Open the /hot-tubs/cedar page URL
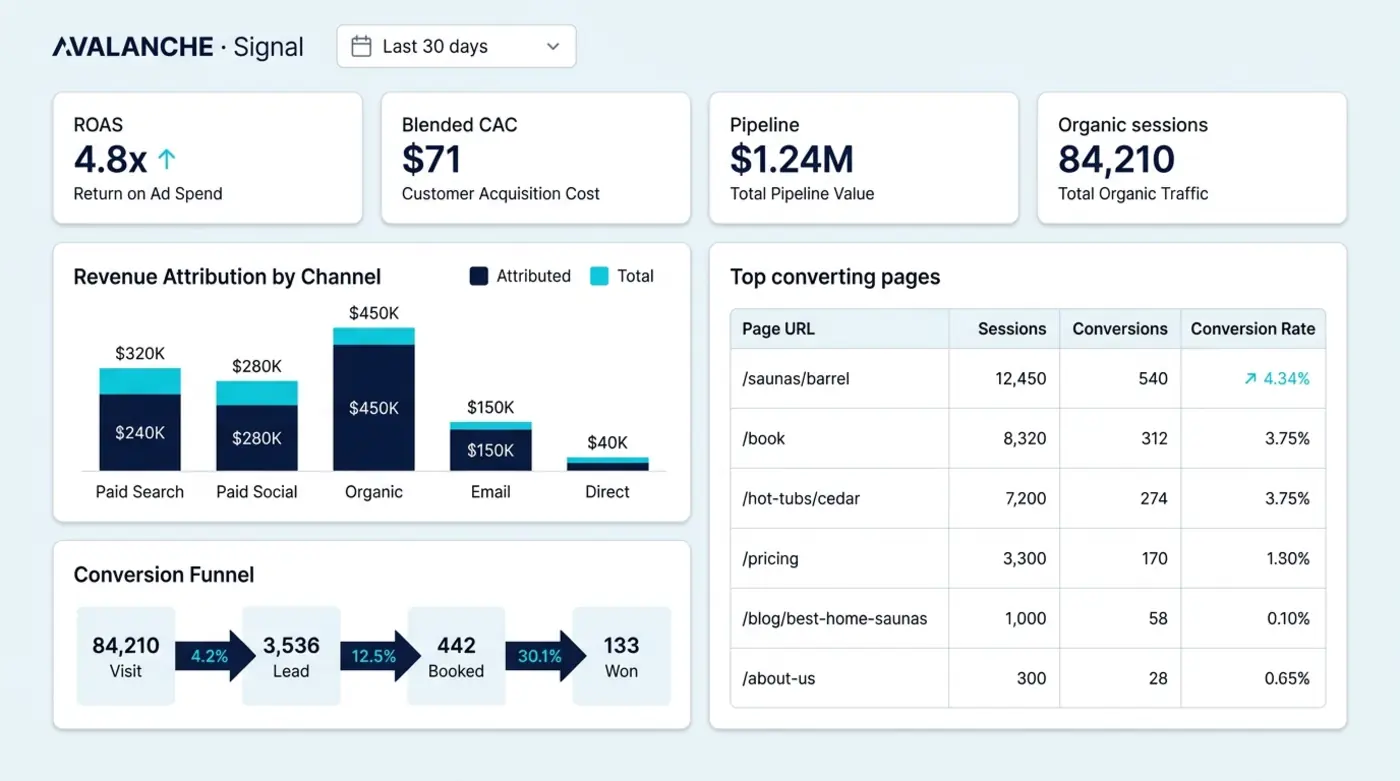Image resolution: width=1400 pixels, height=781 pixels. click(x=801, y=498)
